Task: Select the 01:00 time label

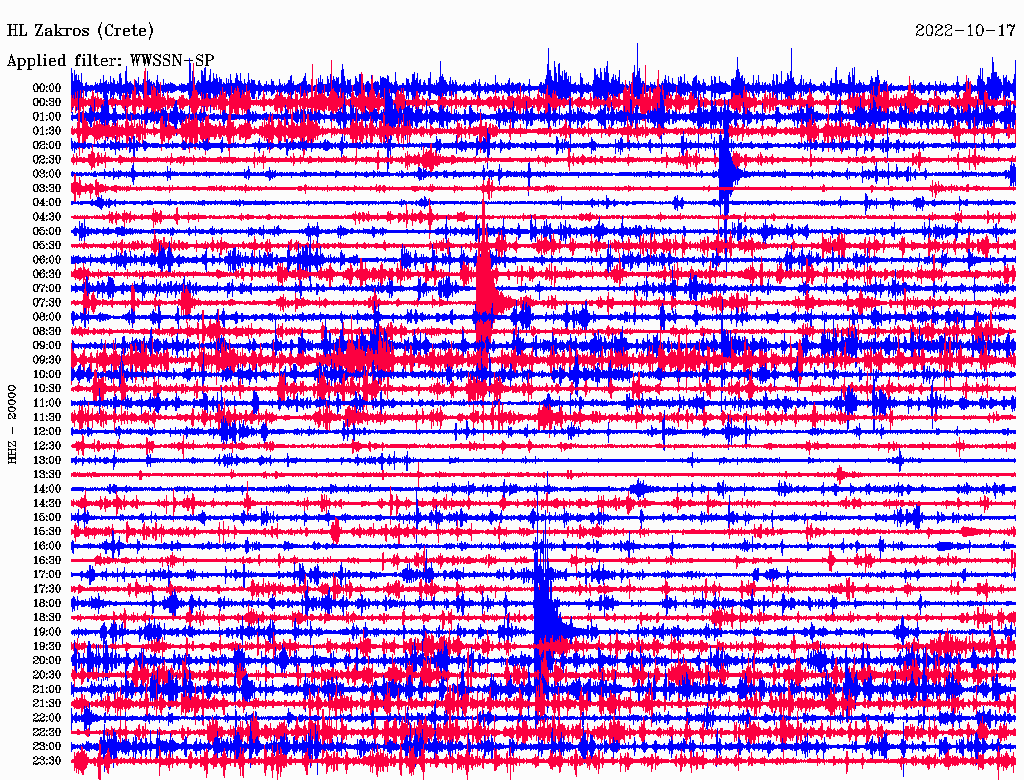Action: pyautogui.click(x=47, y=117)
